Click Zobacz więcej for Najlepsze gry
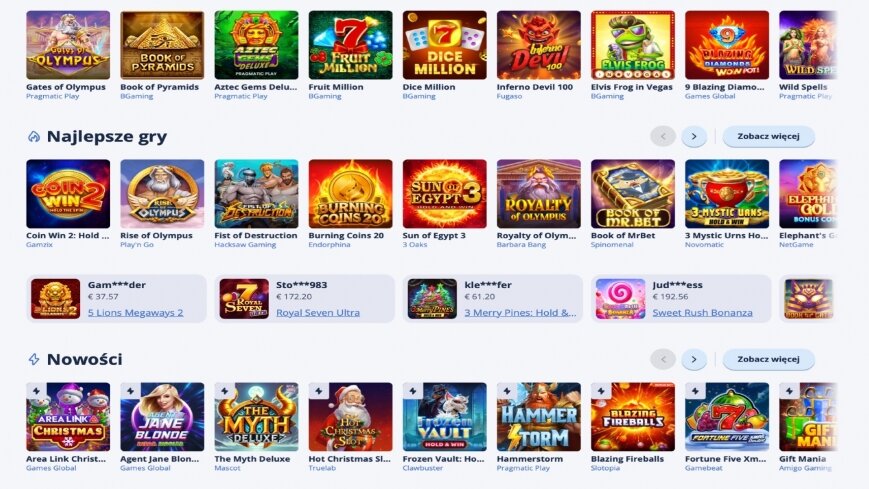This screenshot has height=489, width=869. point(769,136)
